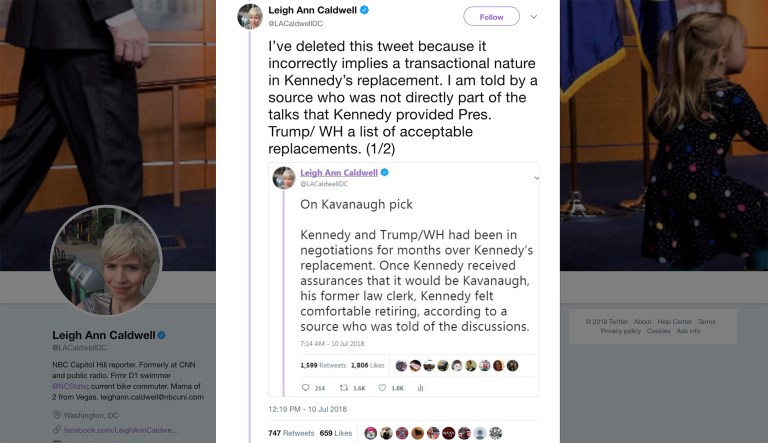Expand quoted tweet's caret menu
This screenshot has height=443, width=768.
(x=537, y=177)
